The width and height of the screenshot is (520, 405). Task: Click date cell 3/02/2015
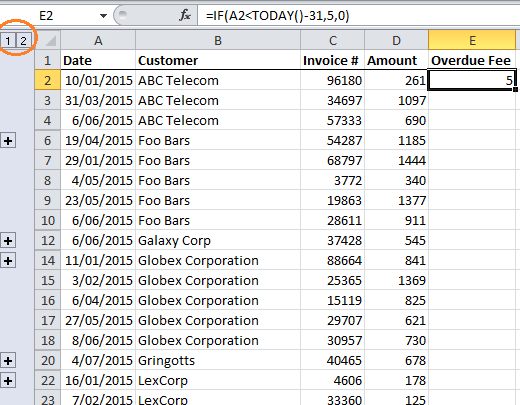point(98,280)
